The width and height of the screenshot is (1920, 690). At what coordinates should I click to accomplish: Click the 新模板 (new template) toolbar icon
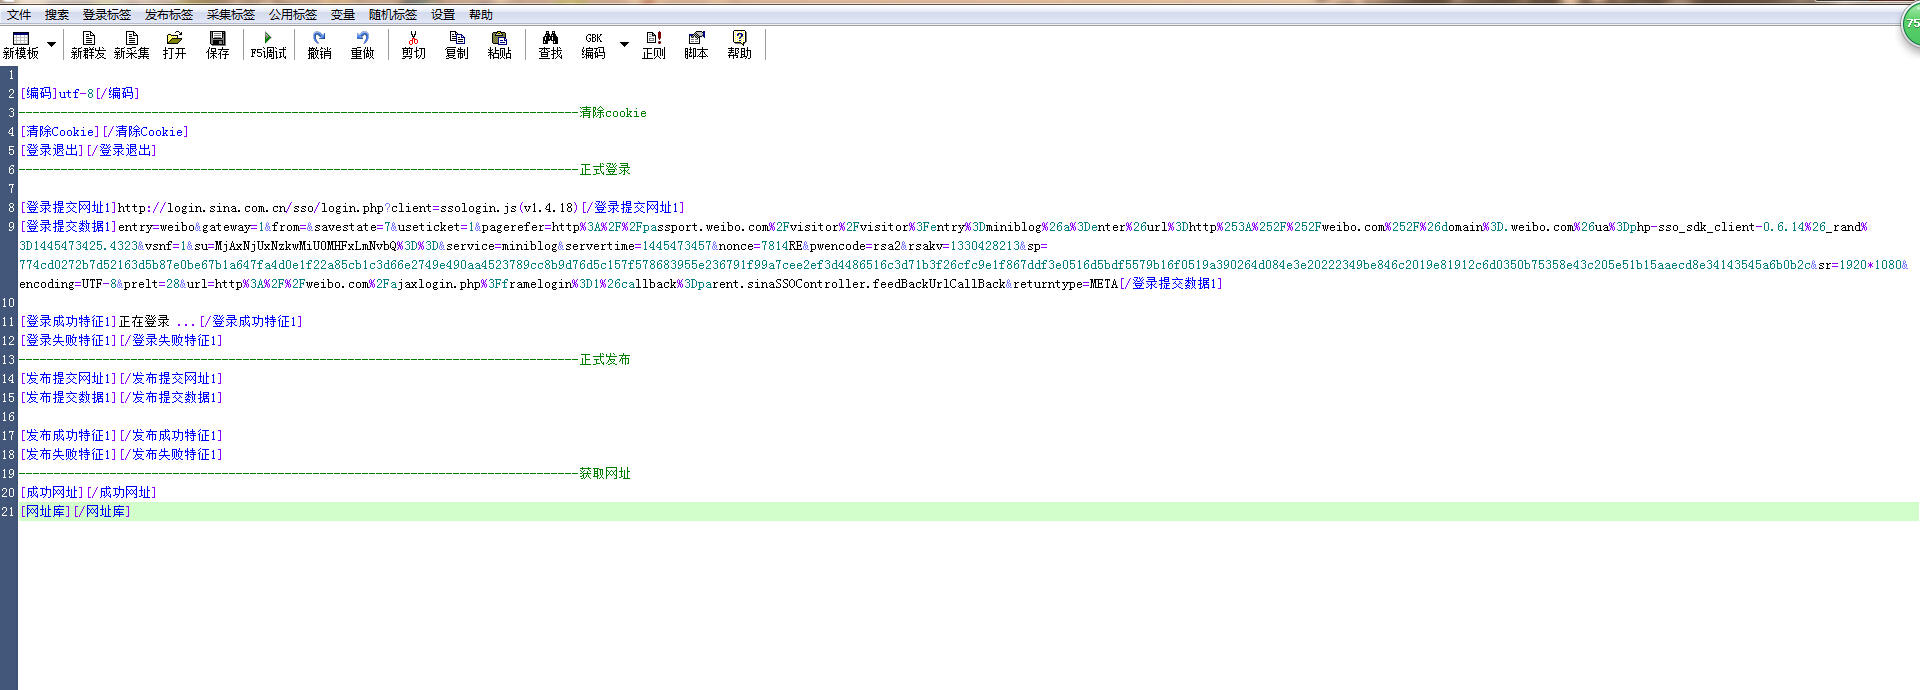point(20,44)
